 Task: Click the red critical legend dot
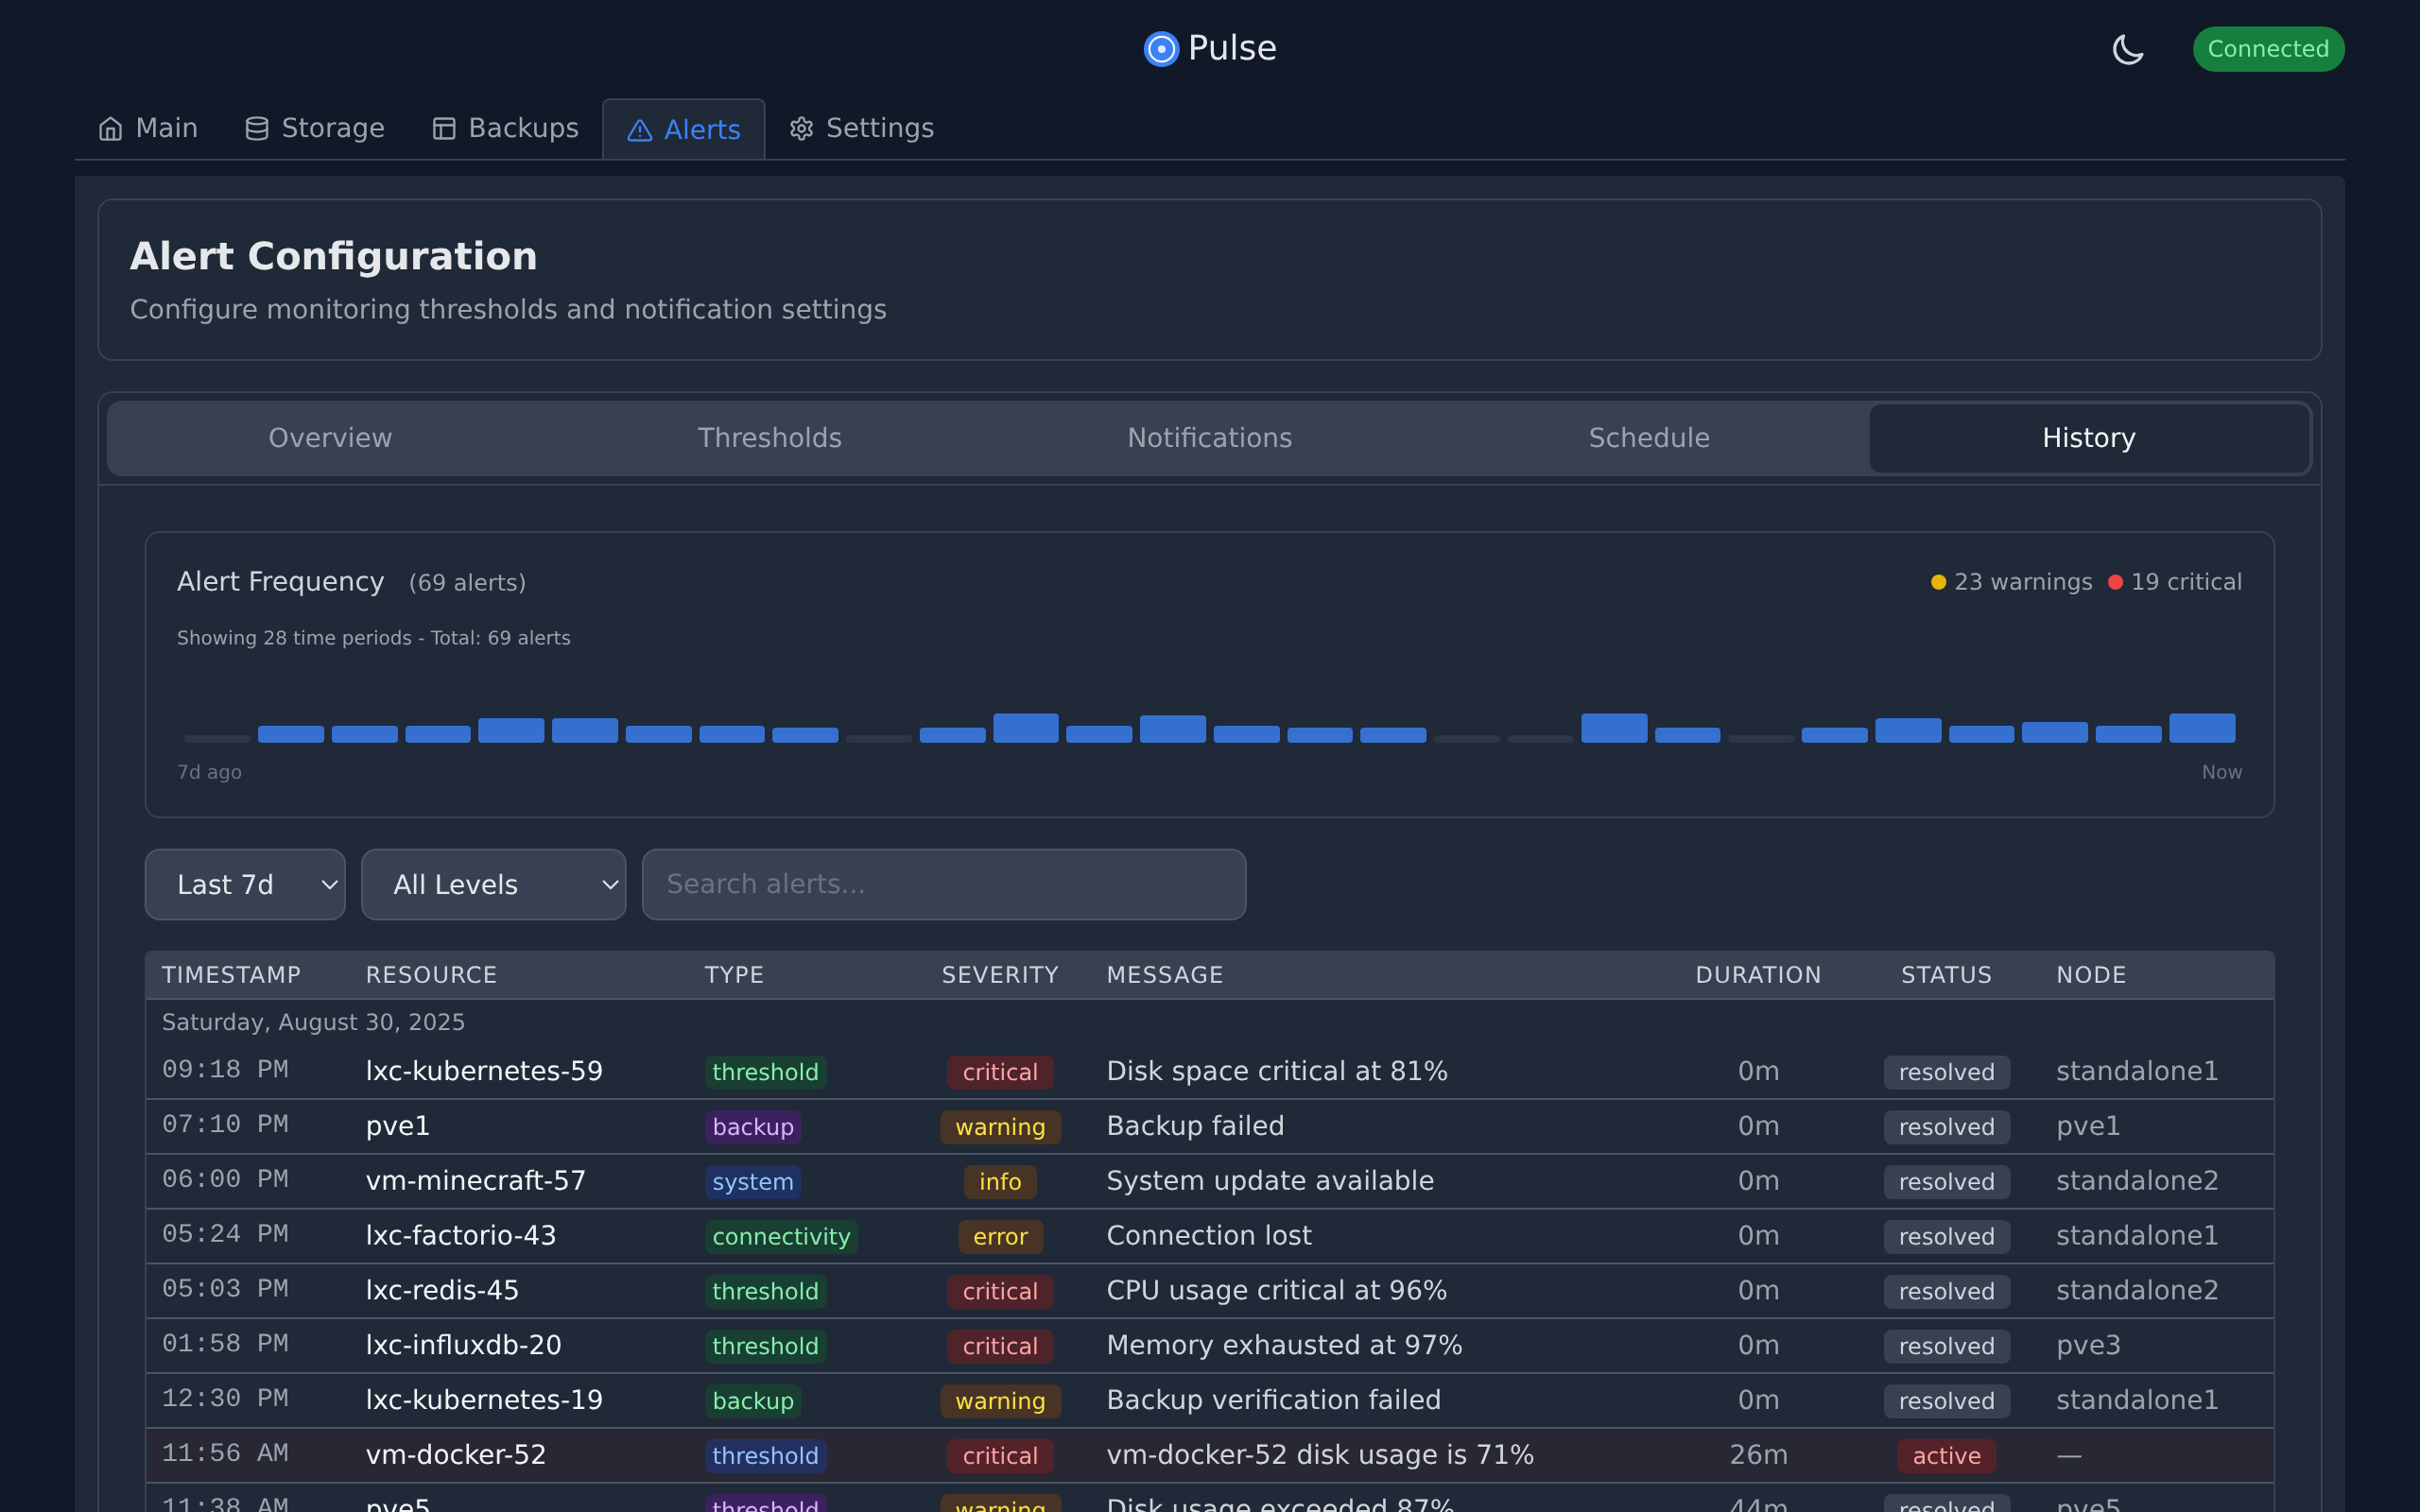[x=2115, y=582]
